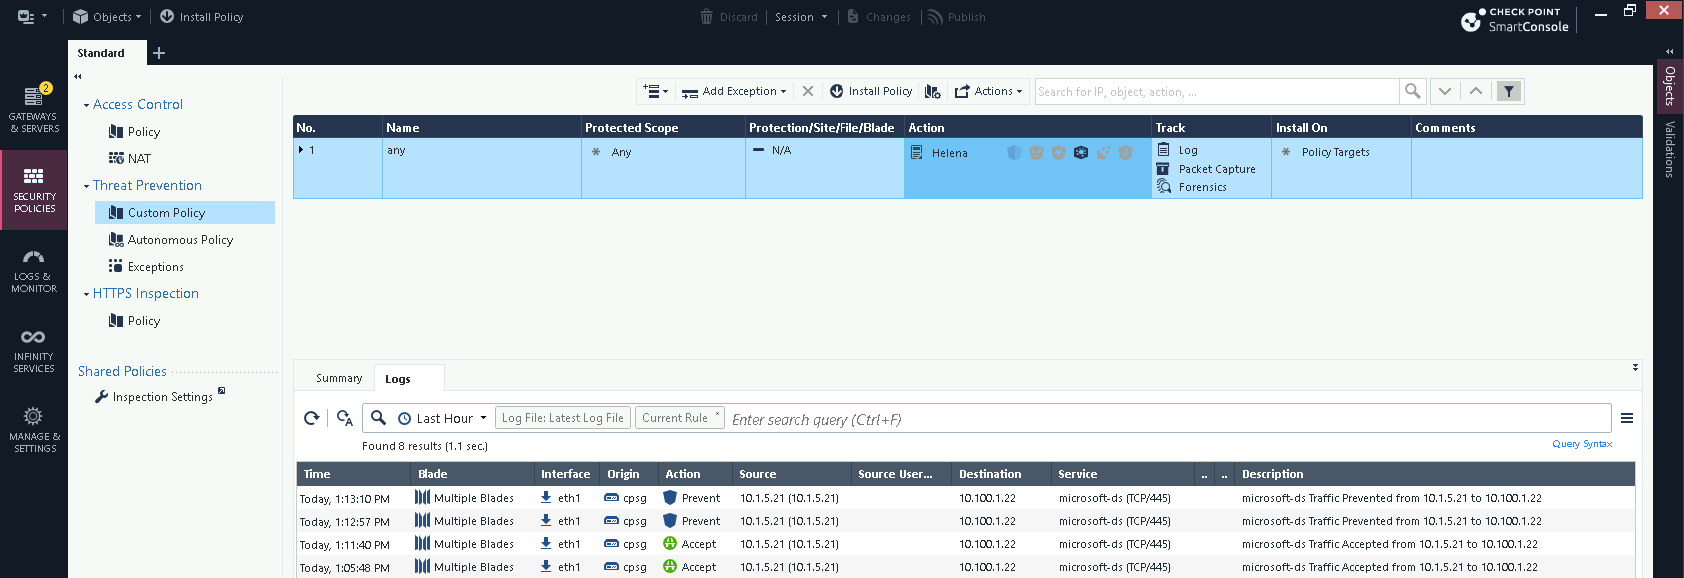
Task: Click the logs options hamburger menu icon
Action: point(1627,418)
